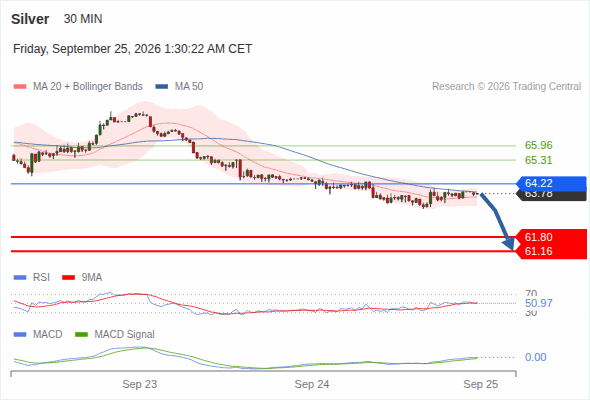The height and width of the screenshot is (400, 590).
Task: Click the Friday, September 25, 2026 timestamp
Action: click(x=132, y=49)
